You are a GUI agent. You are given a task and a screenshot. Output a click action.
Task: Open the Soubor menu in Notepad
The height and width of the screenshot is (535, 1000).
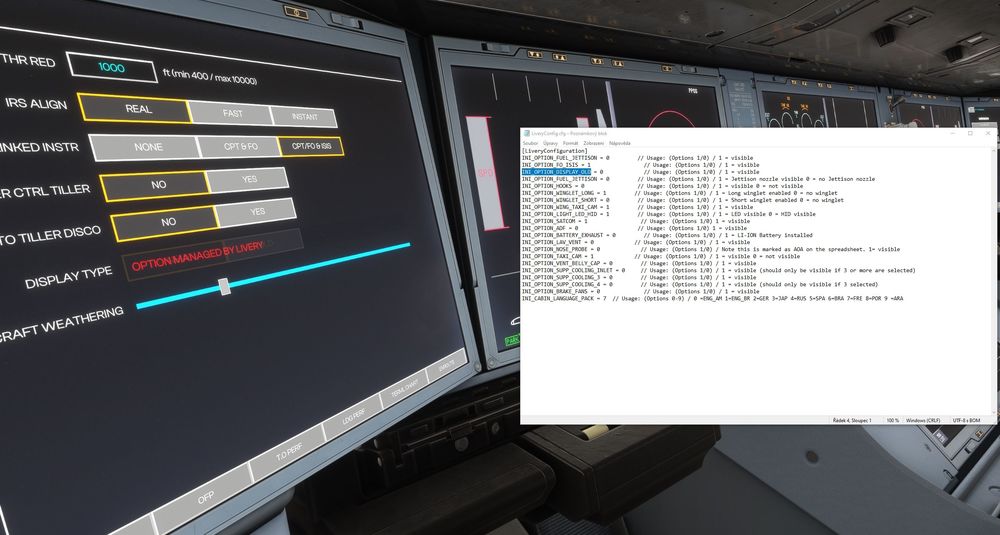pyautogui.click(x=531, y=143)
